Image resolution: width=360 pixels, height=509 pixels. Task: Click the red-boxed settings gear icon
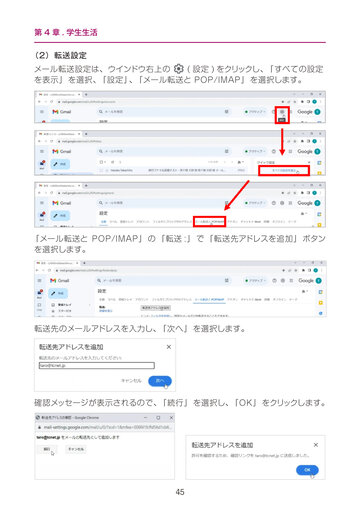pyautogui.click(x=282, y=112)
